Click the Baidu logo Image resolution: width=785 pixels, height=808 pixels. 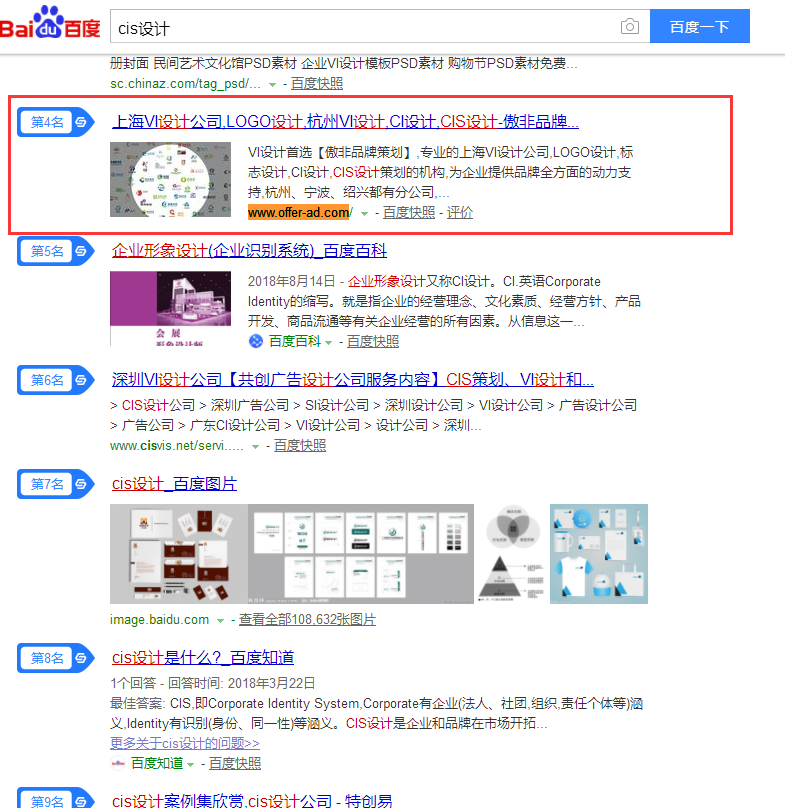coord(50,23)
